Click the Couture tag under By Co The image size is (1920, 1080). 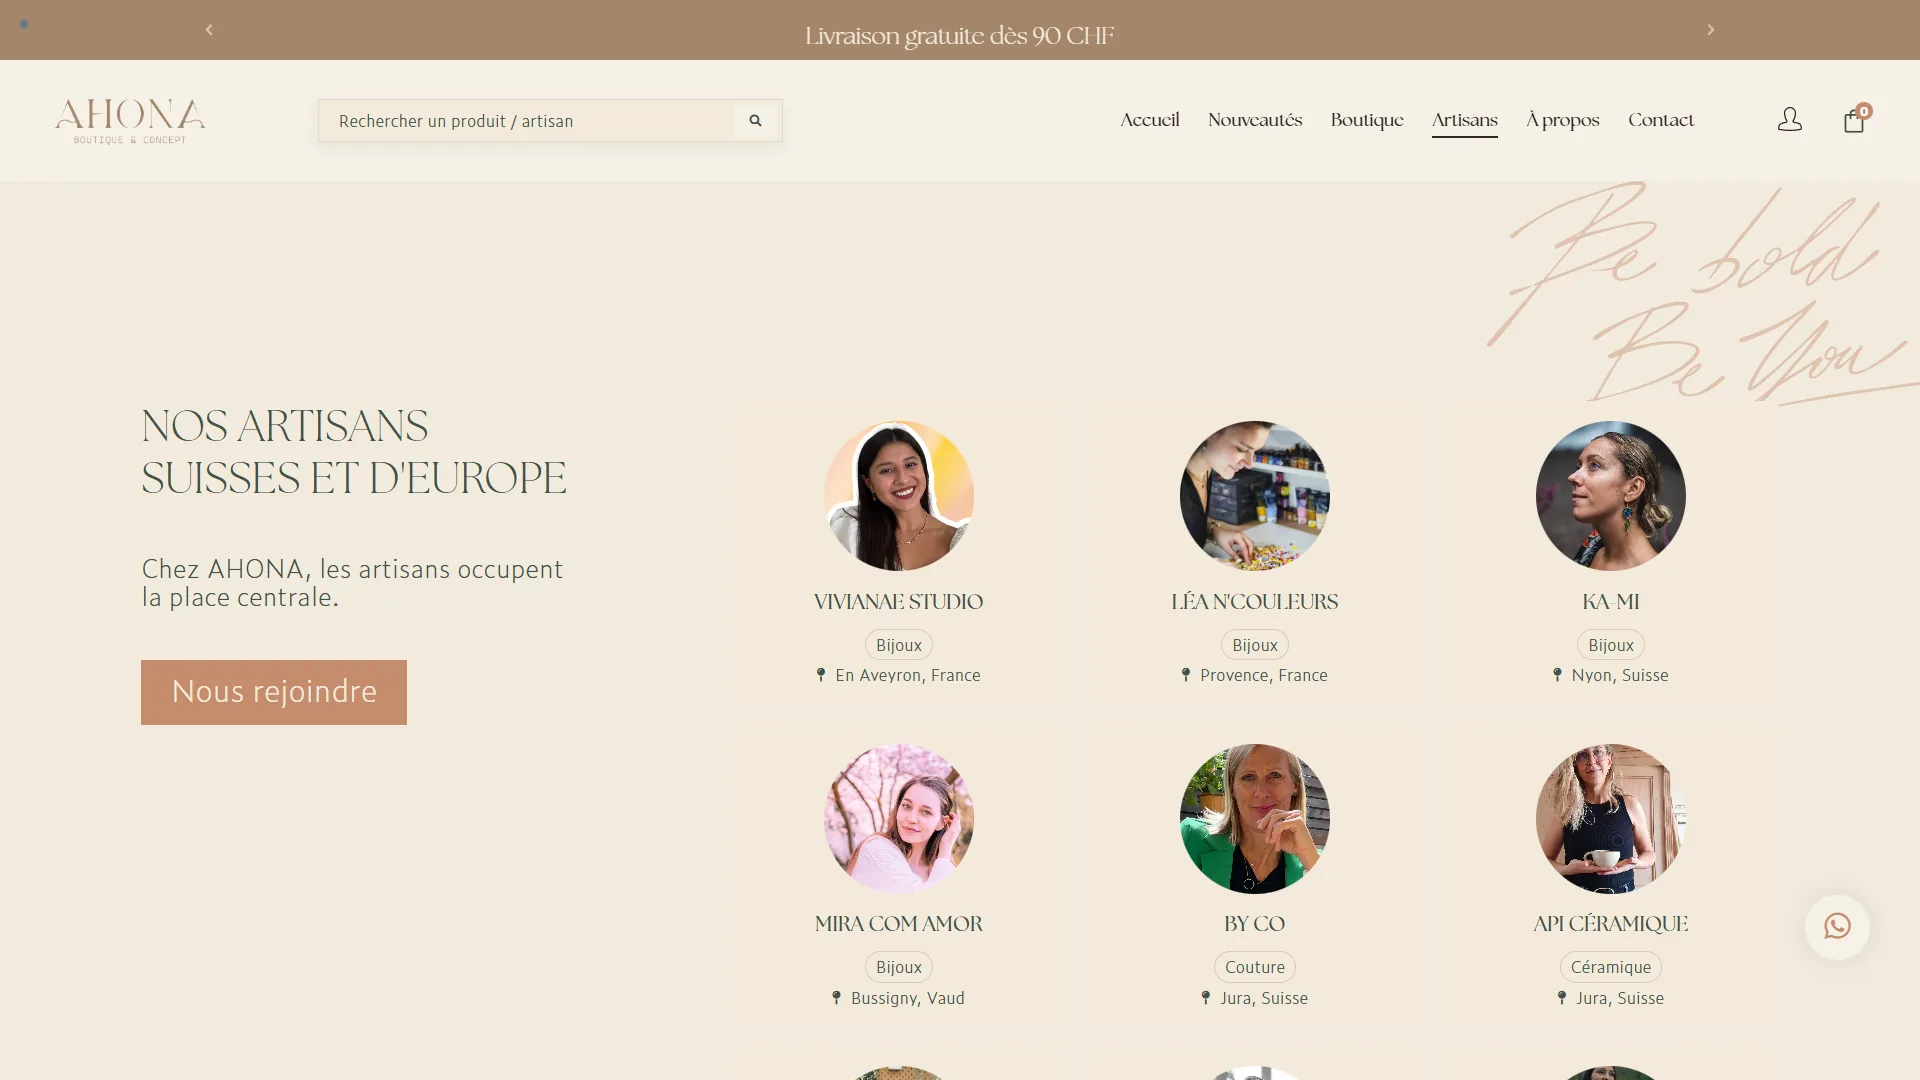(1255, 967)
